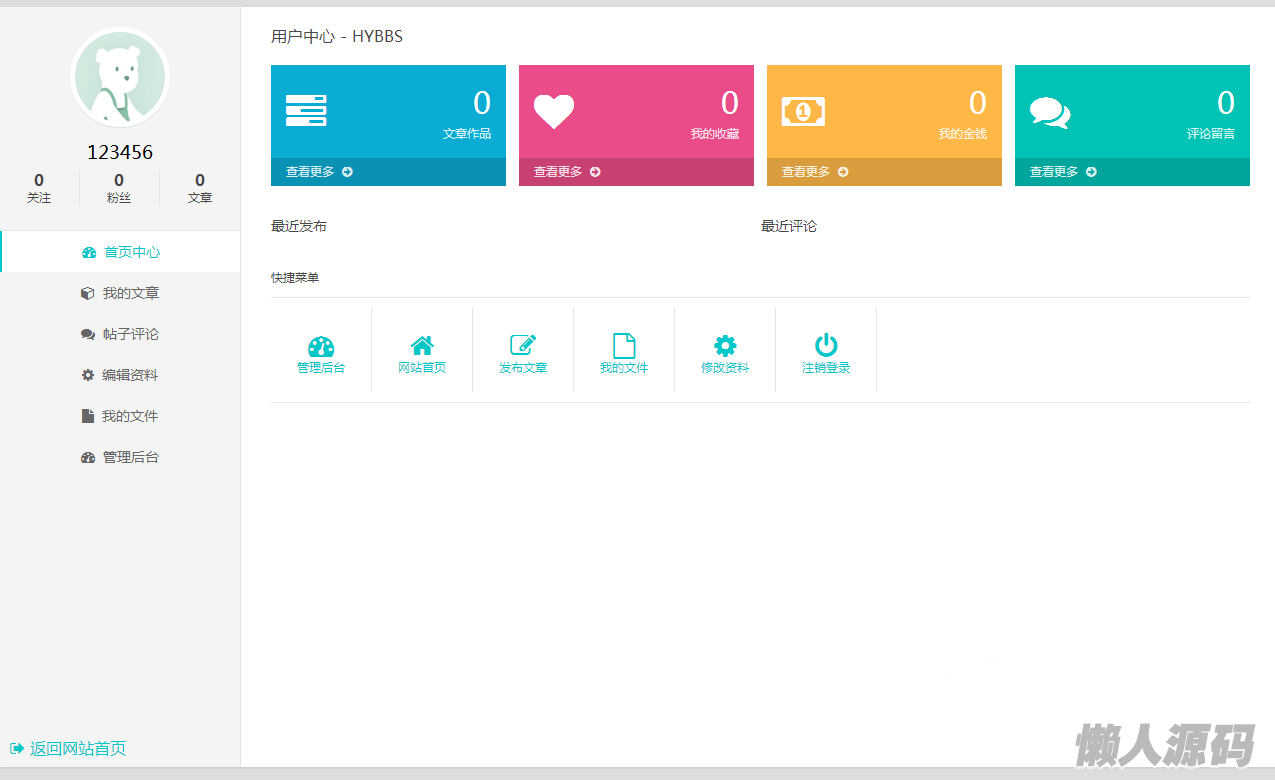Click the money bill icon on 我的金钱 card

coord(802,111)
